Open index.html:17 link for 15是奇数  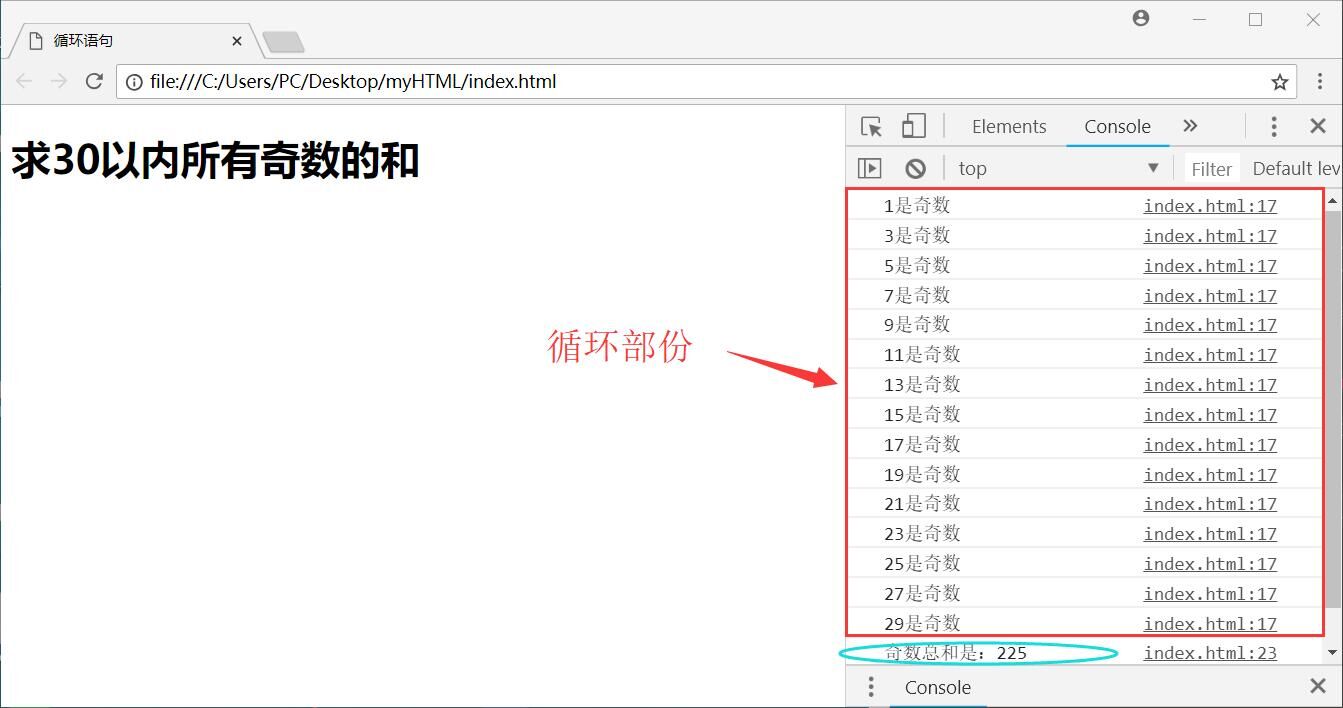1210,415
